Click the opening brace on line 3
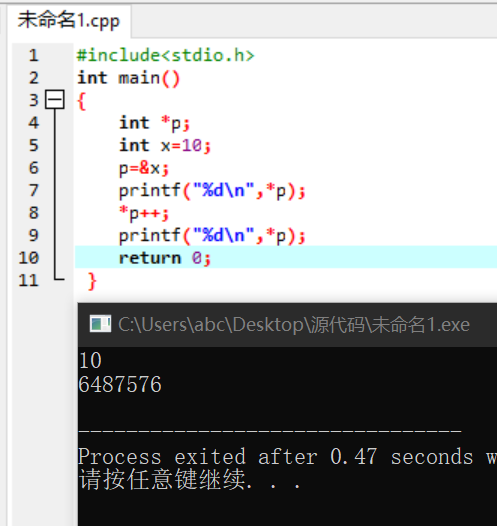The width and height of the screenshot is (497, 526). (81, 101)
